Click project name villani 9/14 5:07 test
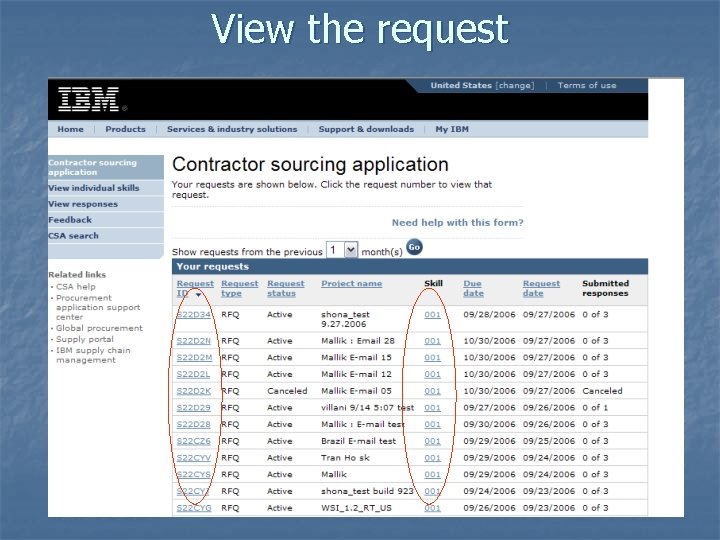This screenshot has width=720, height=540. tap(367, 408)
